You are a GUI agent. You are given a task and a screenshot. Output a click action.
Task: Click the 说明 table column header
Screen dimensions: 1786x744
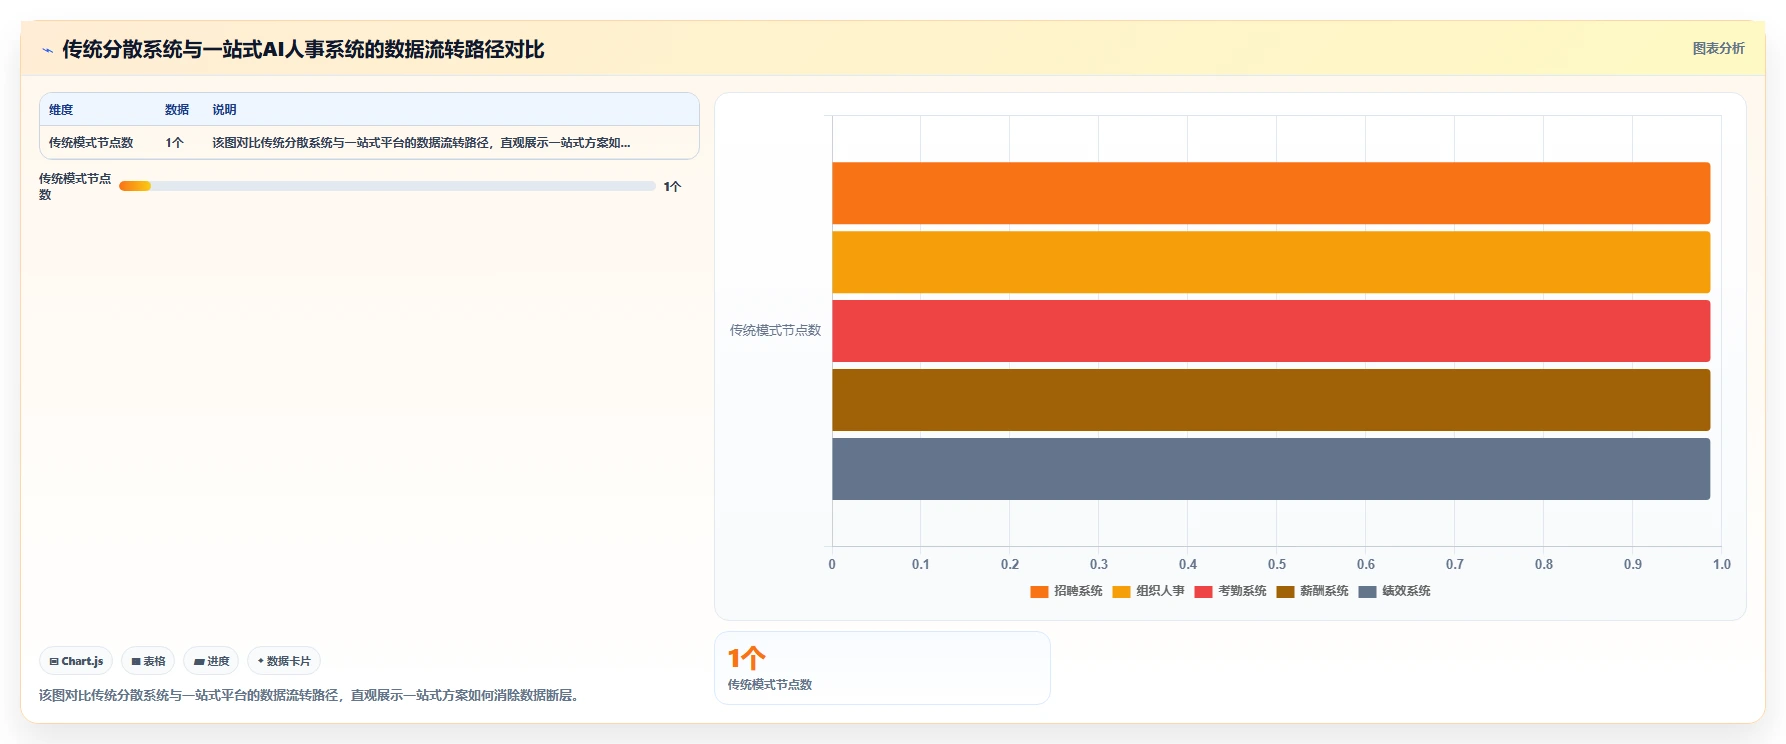tap(224, 110)
